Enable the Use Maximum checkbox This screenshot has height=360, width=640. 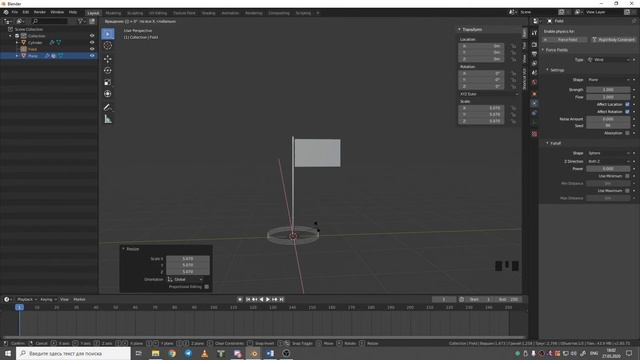pyautogui.click(x=627, y=191)
